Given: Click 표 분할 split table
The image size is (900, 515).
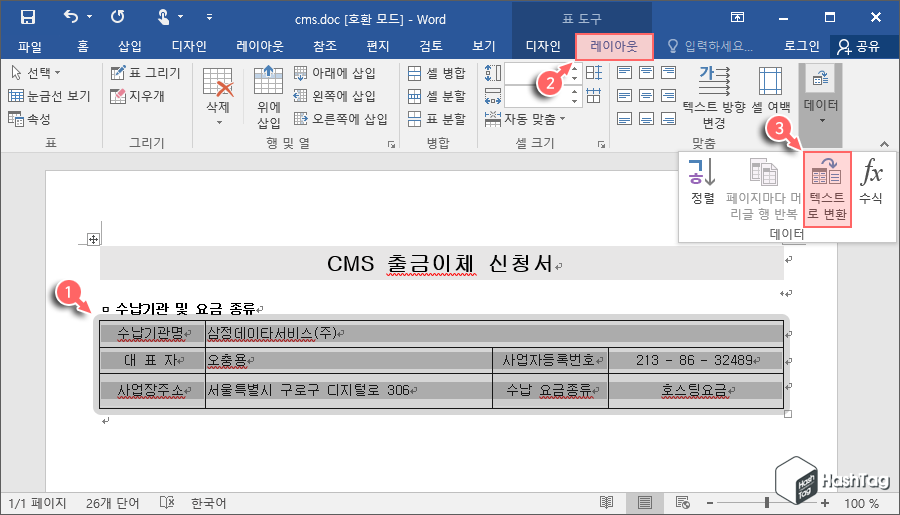Looking at the screenshot, I should pyautogui.click(x=437, y=119).
